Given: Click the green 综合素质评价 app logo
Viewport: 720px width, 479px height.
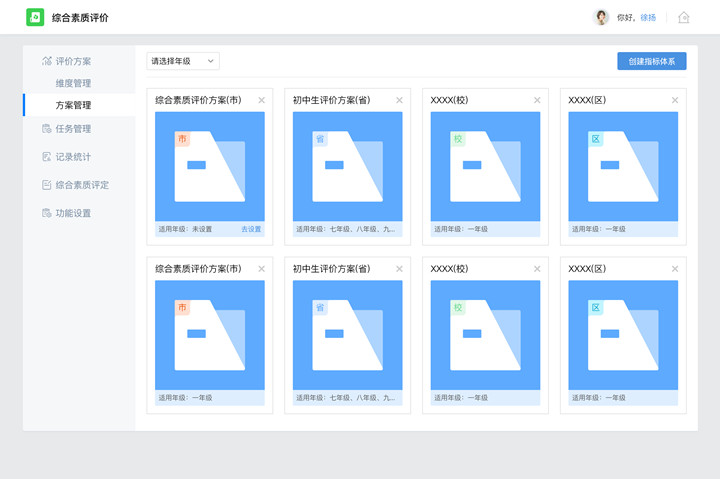Looking at the screenshot, I should click(x=35, y=17).
